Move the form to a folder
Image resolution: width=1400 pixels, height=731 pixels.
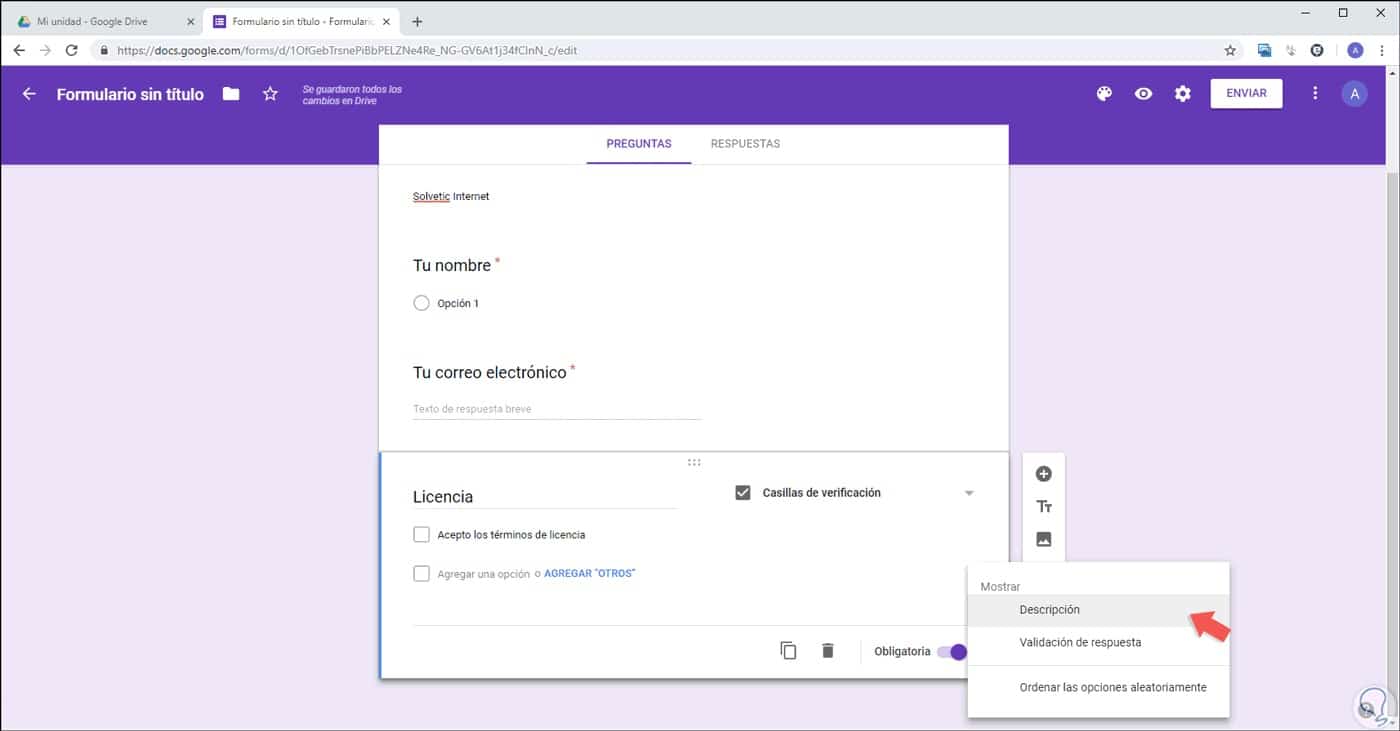click(x=230, y=93)
